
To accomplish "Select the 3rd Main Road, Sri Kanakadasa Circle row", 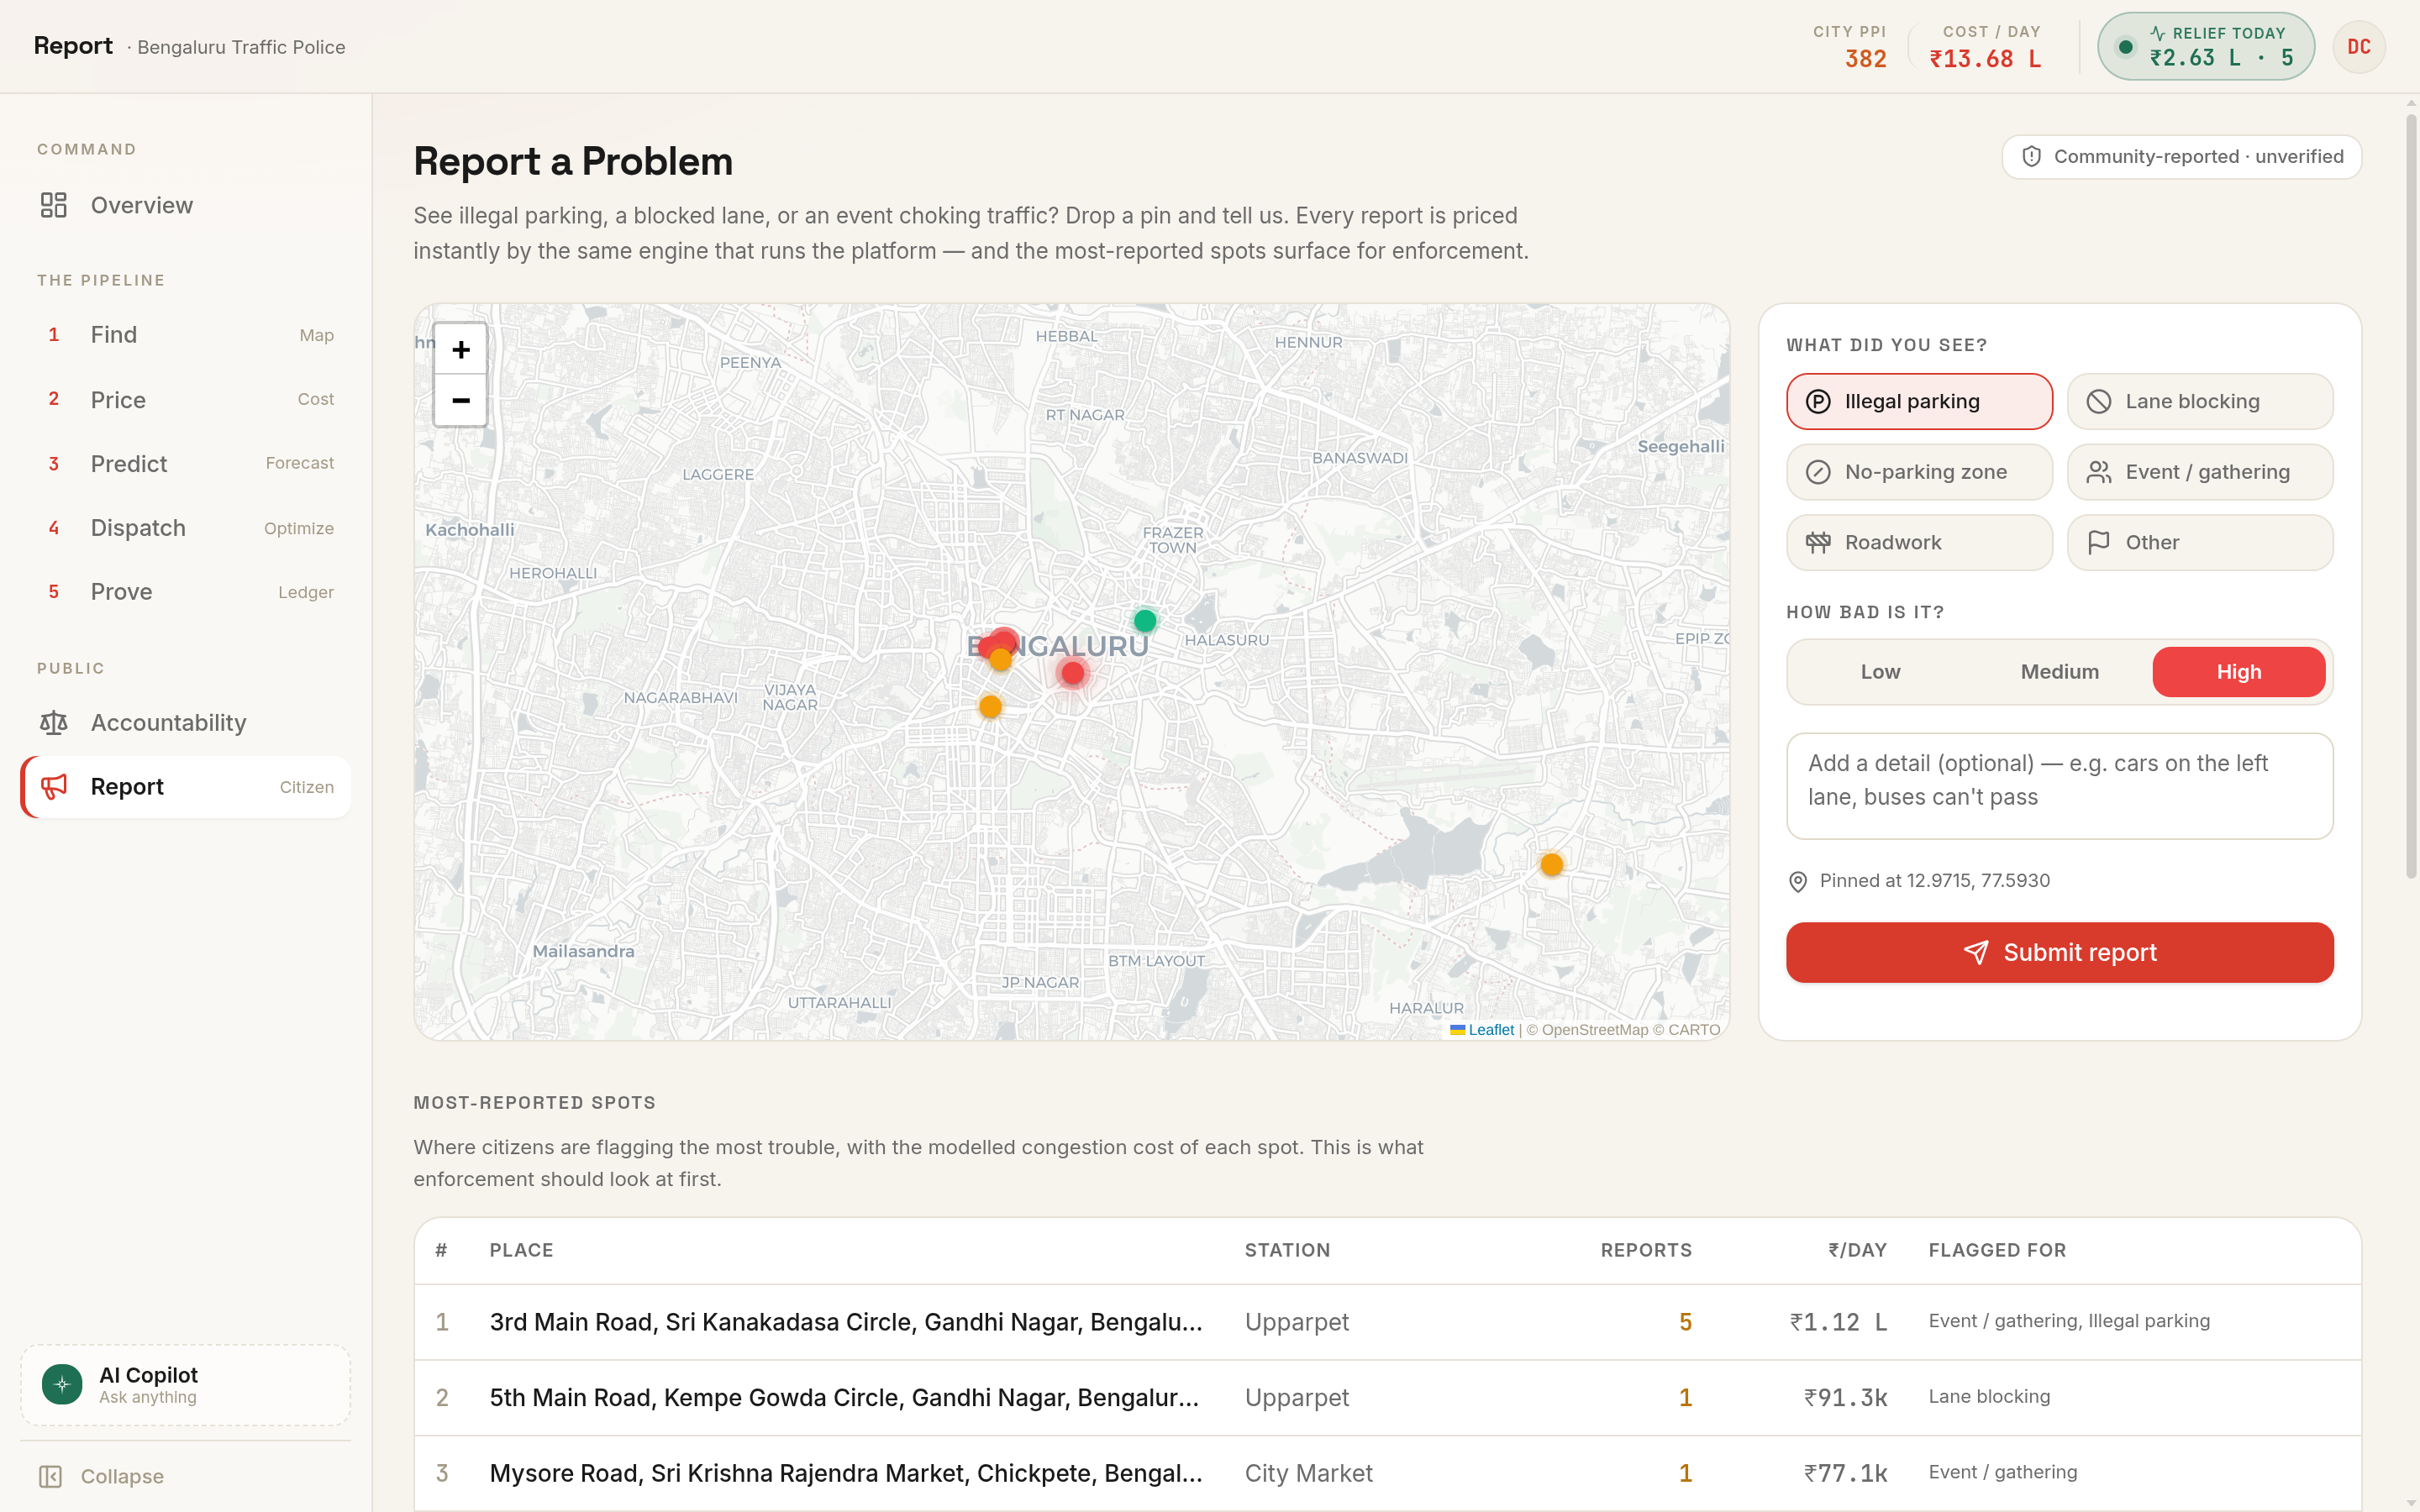I will pyautogui.click(x=1387, y=1322).
